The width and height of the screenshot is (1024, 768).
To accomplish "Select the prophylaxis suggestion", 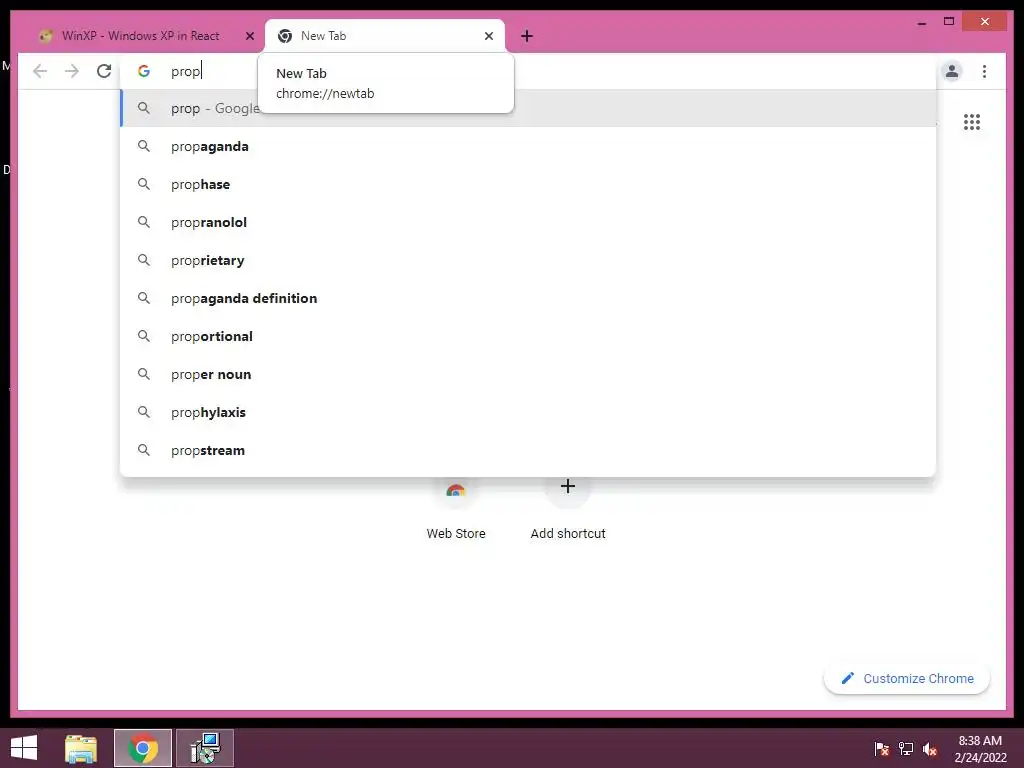I will 528,412.
